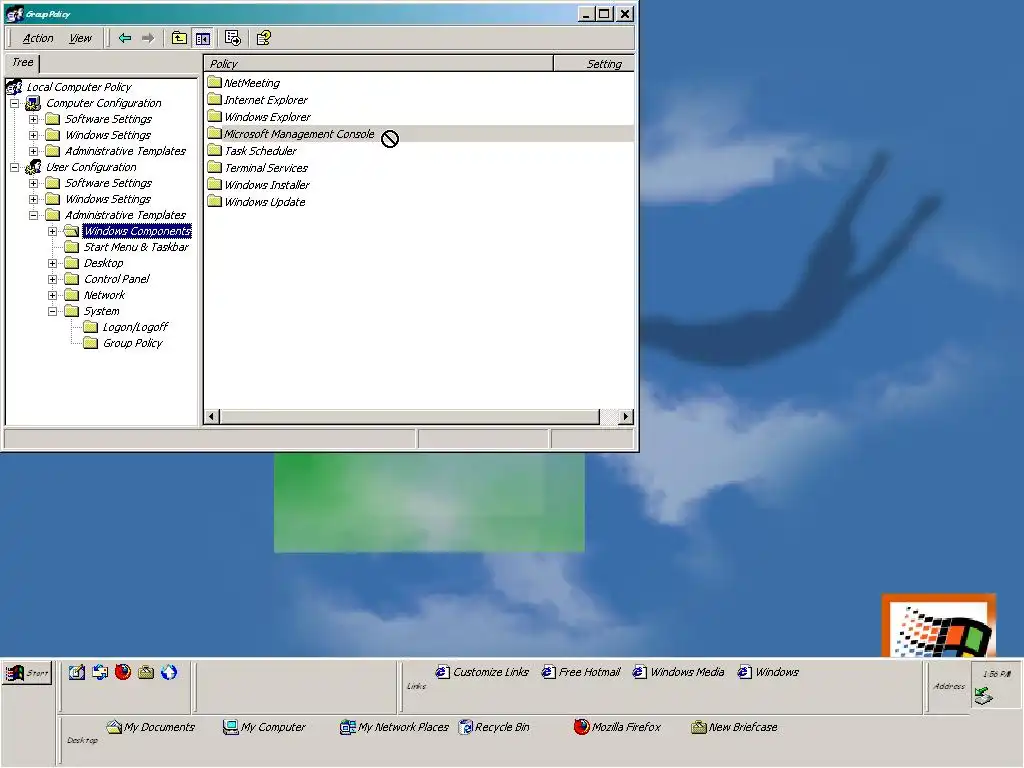Collapse the Computer Configuration node
The width and height of the screenshot is (1024, 768).
click(14, 103)
